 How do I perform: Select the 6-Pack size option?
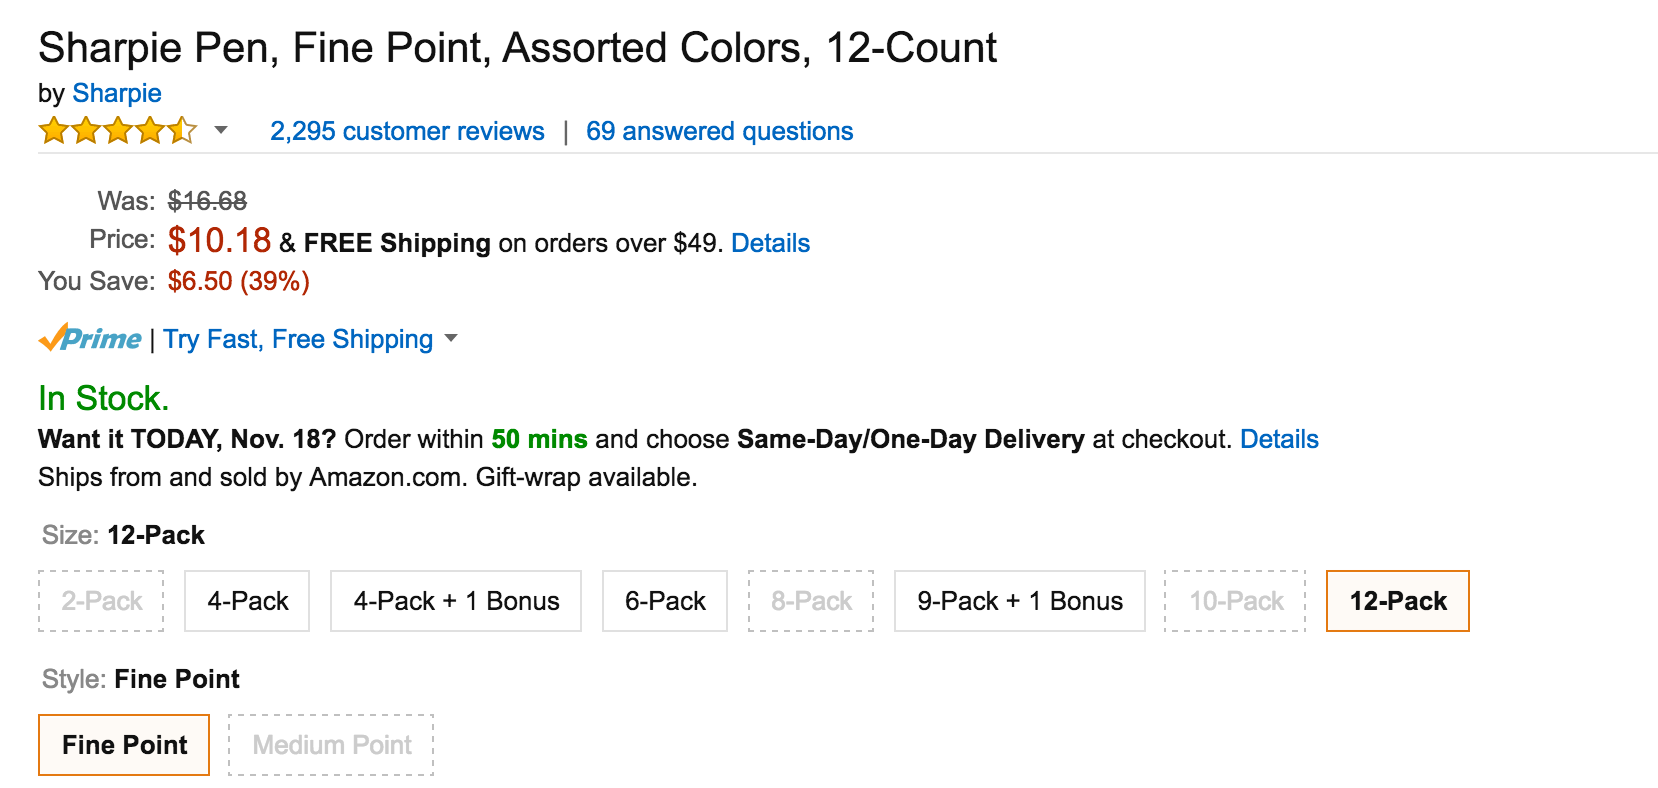click(x=665, y=601)
